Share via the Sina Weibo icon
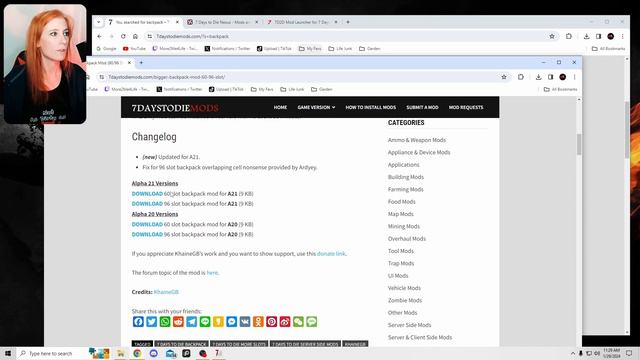 (285, 322)
